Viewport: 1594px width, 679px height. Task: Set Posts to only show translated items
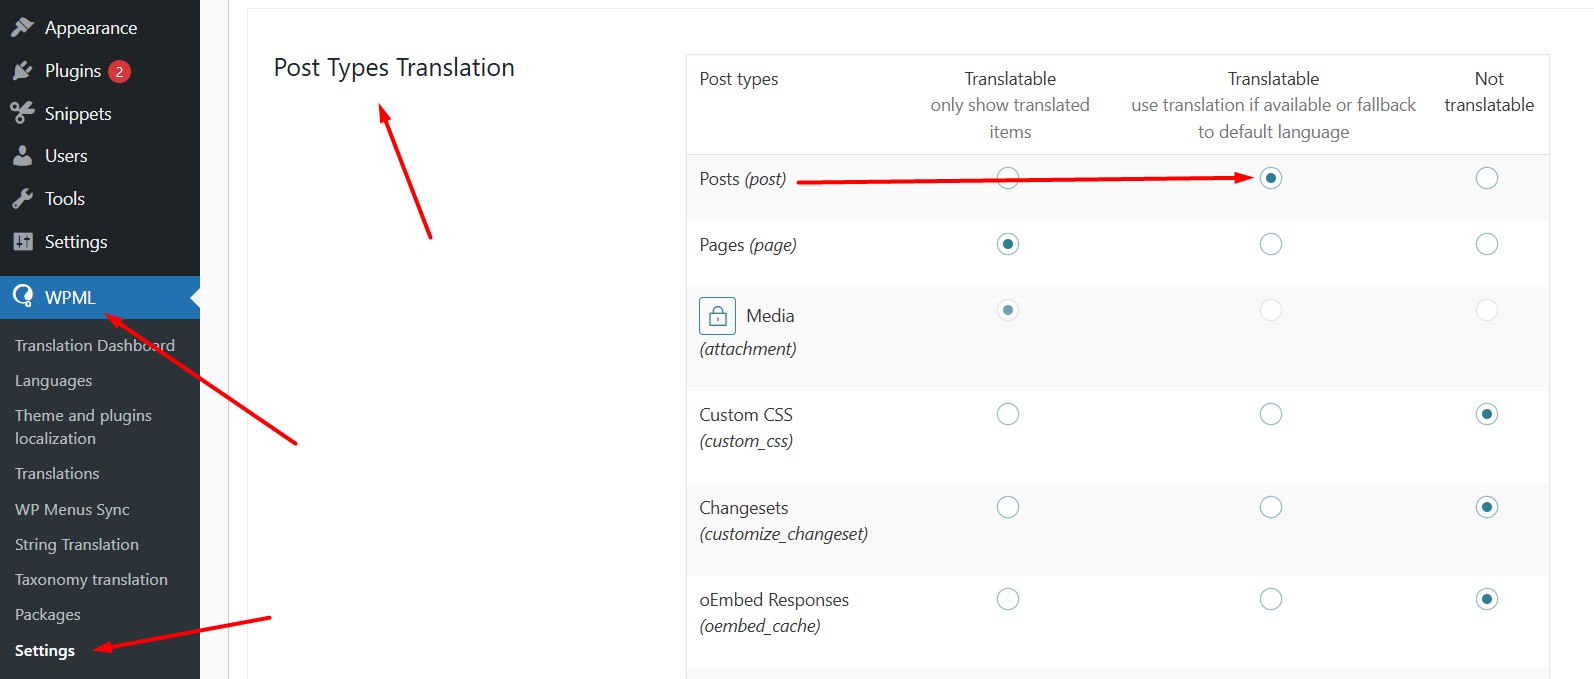tap(1008, 178)
